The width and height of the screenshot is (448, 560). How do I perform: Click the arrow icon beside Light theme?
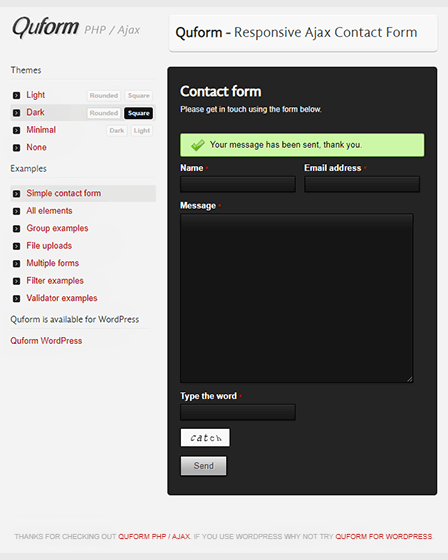(16, 95)
